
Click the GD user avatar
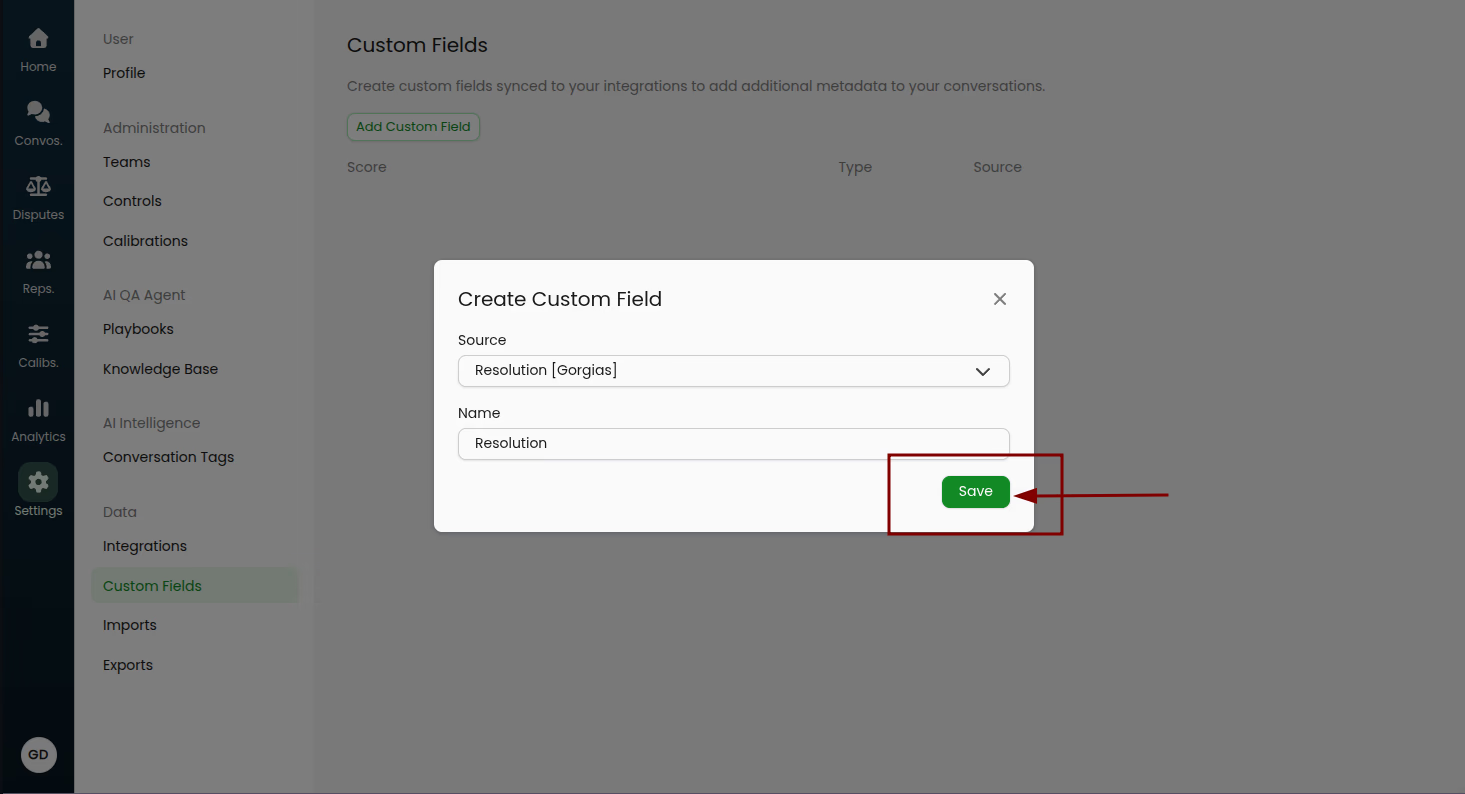pyautogui.click(x=38, y=755)
